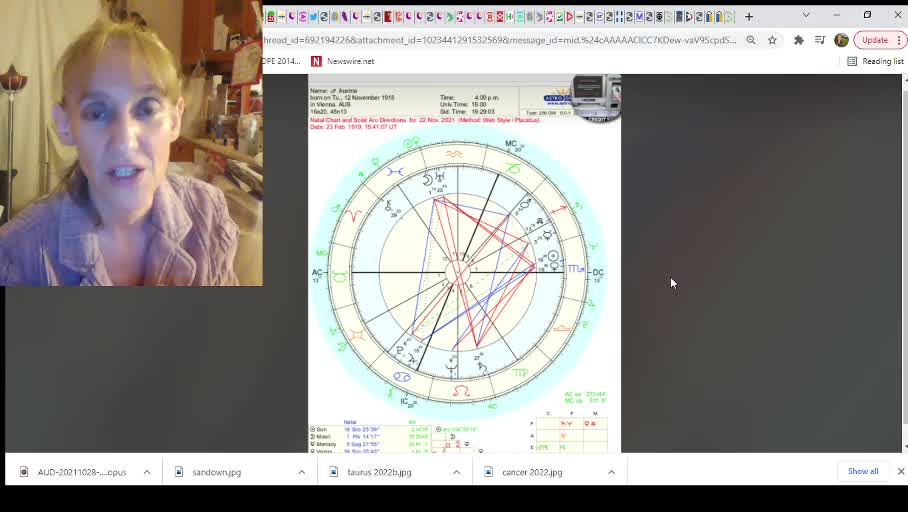This screenshot has width=908, height=512.
Task: Click the taurus 2022b.jpg file icon
Action: click(334, 472)
